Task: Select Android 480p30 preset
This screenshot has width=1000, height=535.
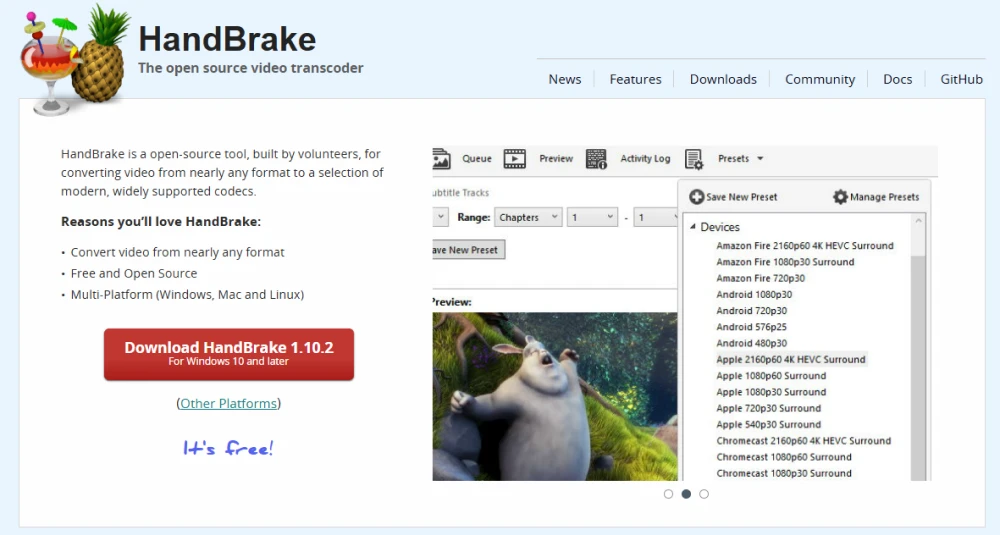Action: coord(751,343)
